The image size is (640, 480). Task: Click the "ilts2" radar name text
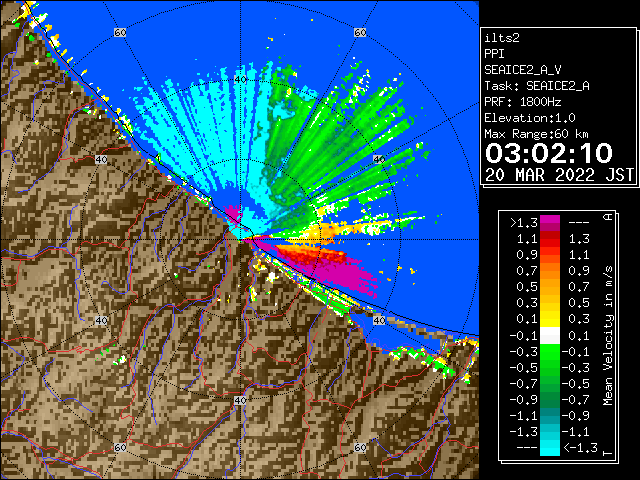(502, 38)
